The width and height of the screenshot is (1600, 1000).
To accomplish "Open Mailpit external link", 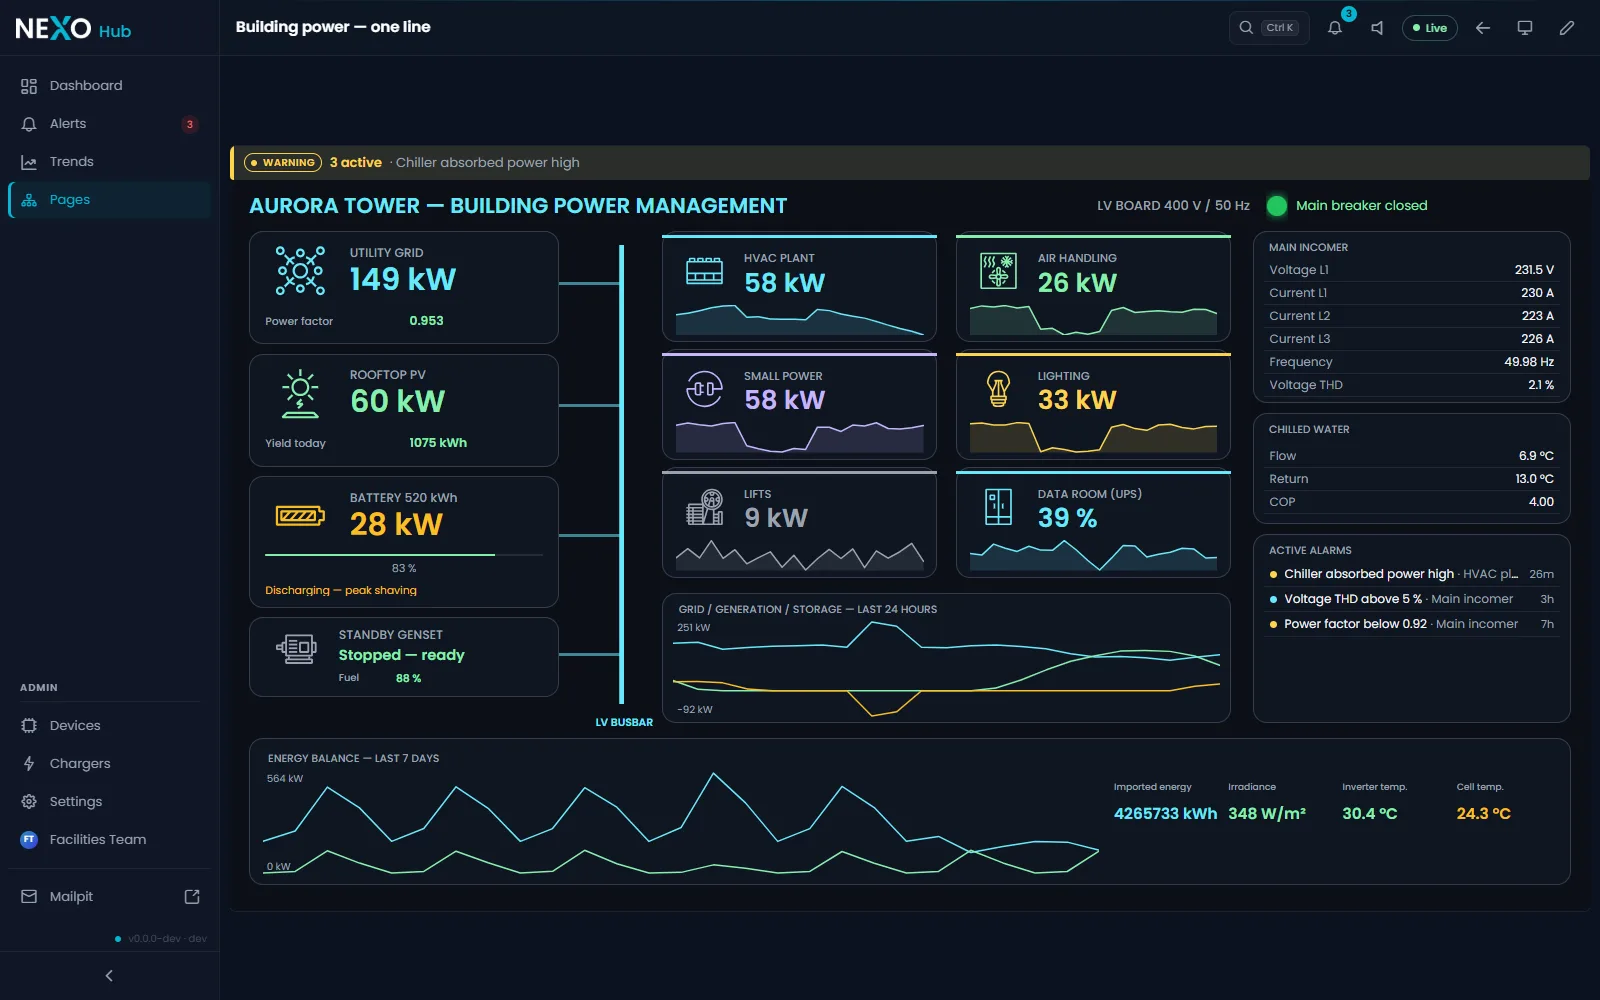I will (x=110, y=897).
